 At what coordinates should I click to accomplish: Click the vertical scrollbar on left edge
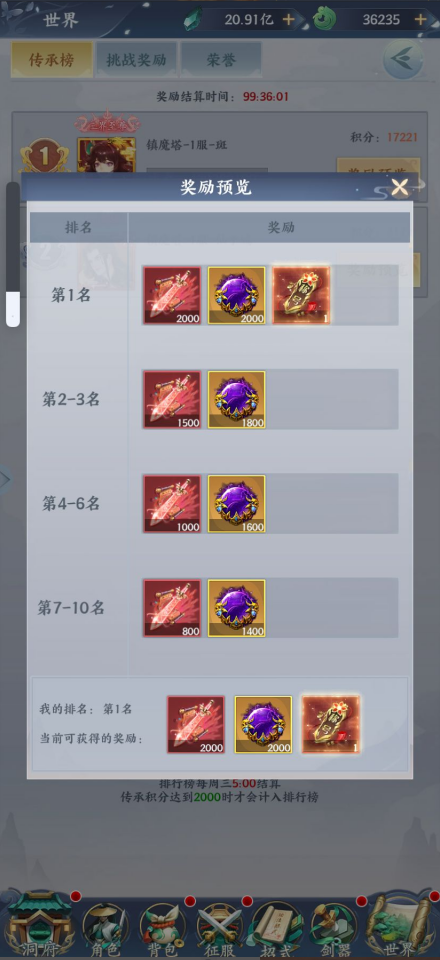pyautogui.click(x=13, y=254)
